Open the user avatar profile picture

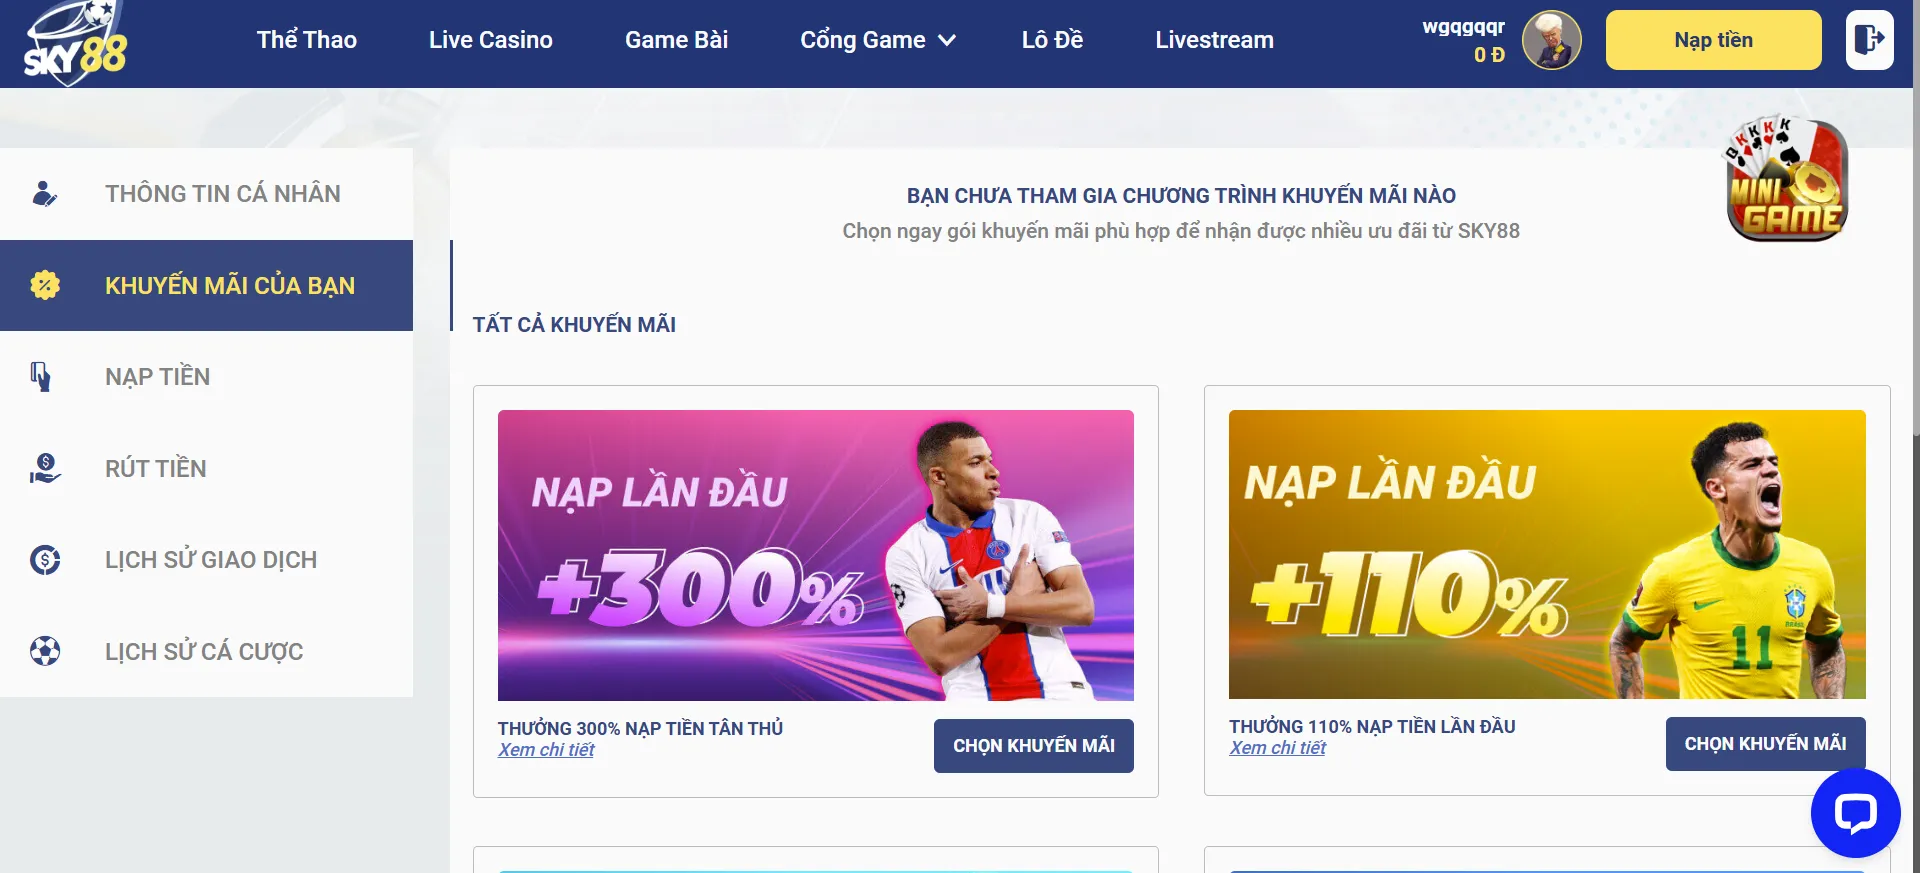click(x=1551, y=40)
